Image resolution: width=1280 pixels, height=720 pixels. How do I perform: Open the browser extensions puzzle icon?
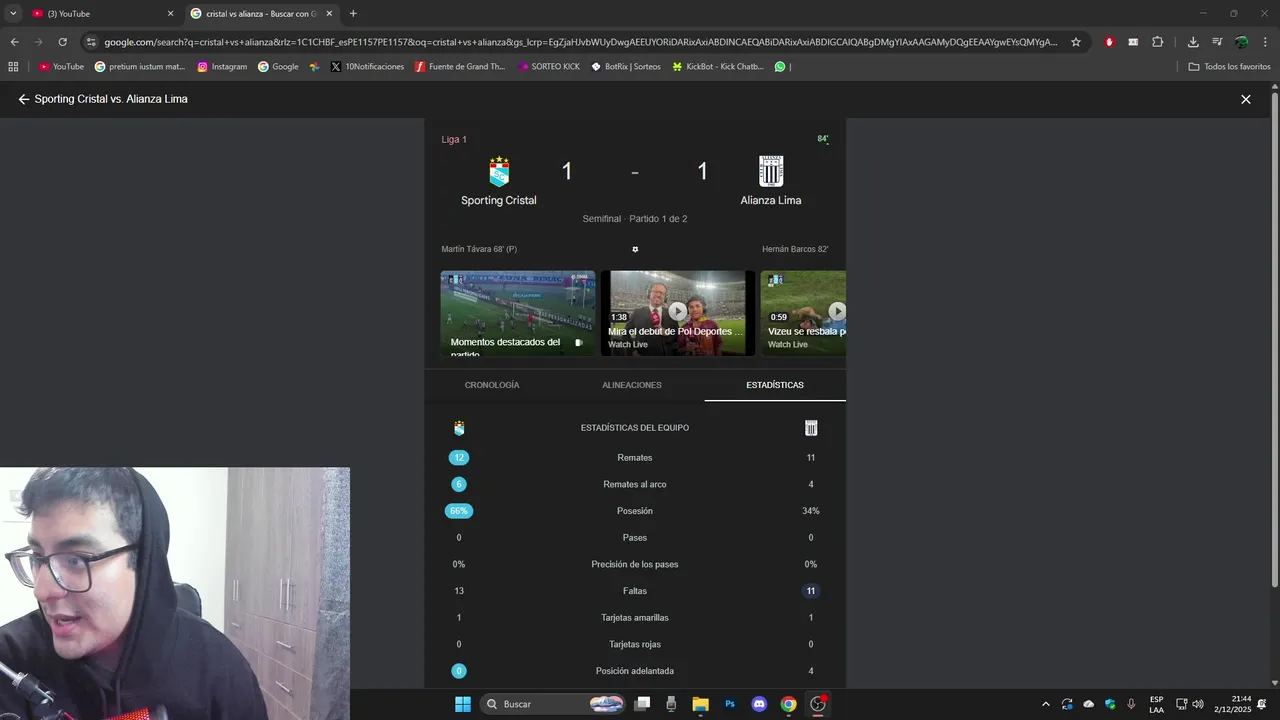point(1158,42)
